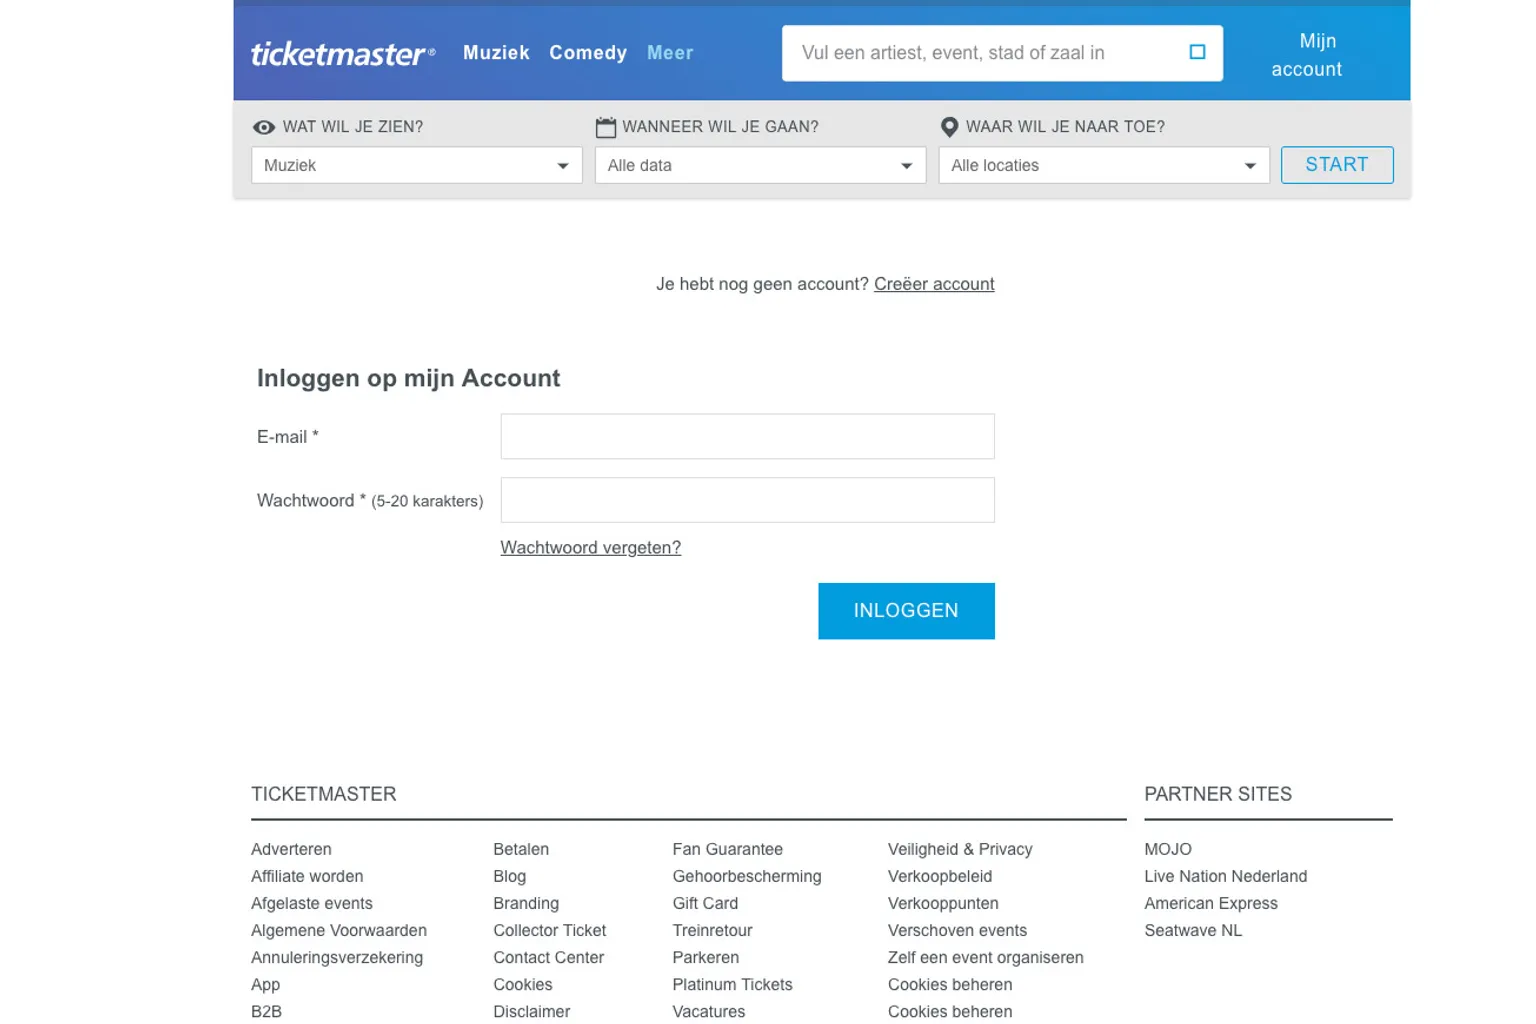Click the calendar icon beside Wanneer wil je gaan
Image resolution: width=1536 pixels, height=1024 pixels.
click(x=605, y=127)
